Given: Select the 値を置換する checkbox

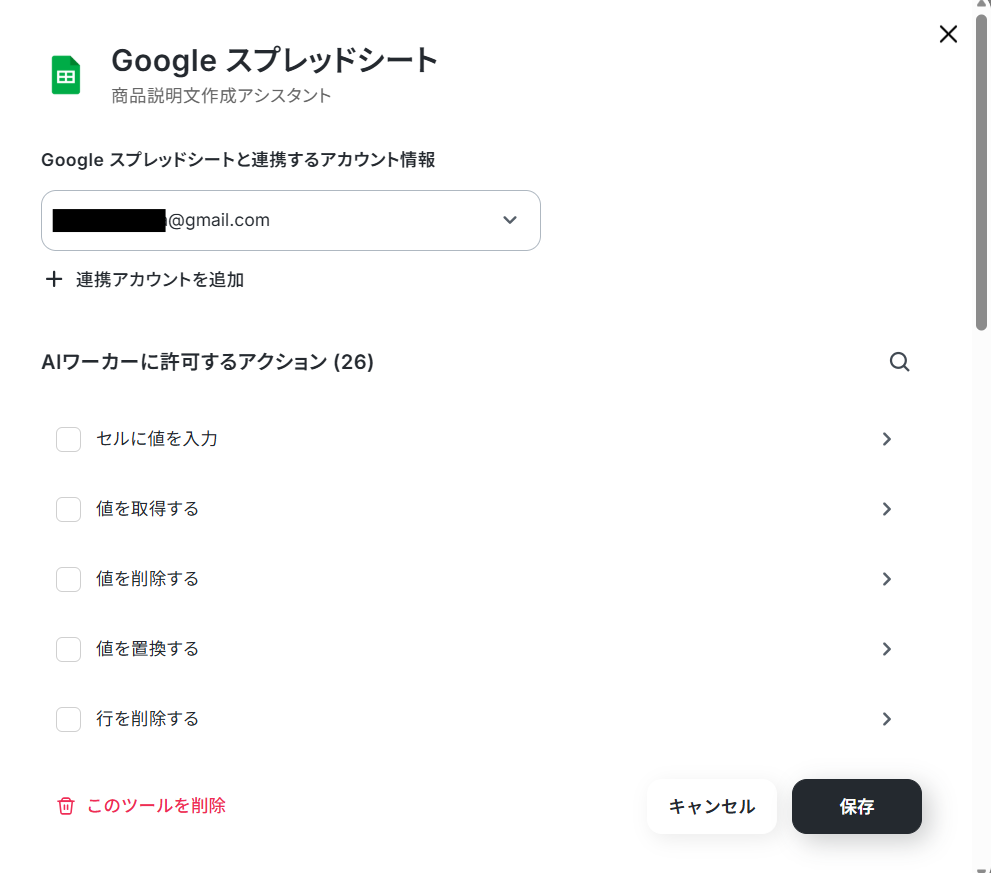Looking at the screenshot, I should click(68, 649).
